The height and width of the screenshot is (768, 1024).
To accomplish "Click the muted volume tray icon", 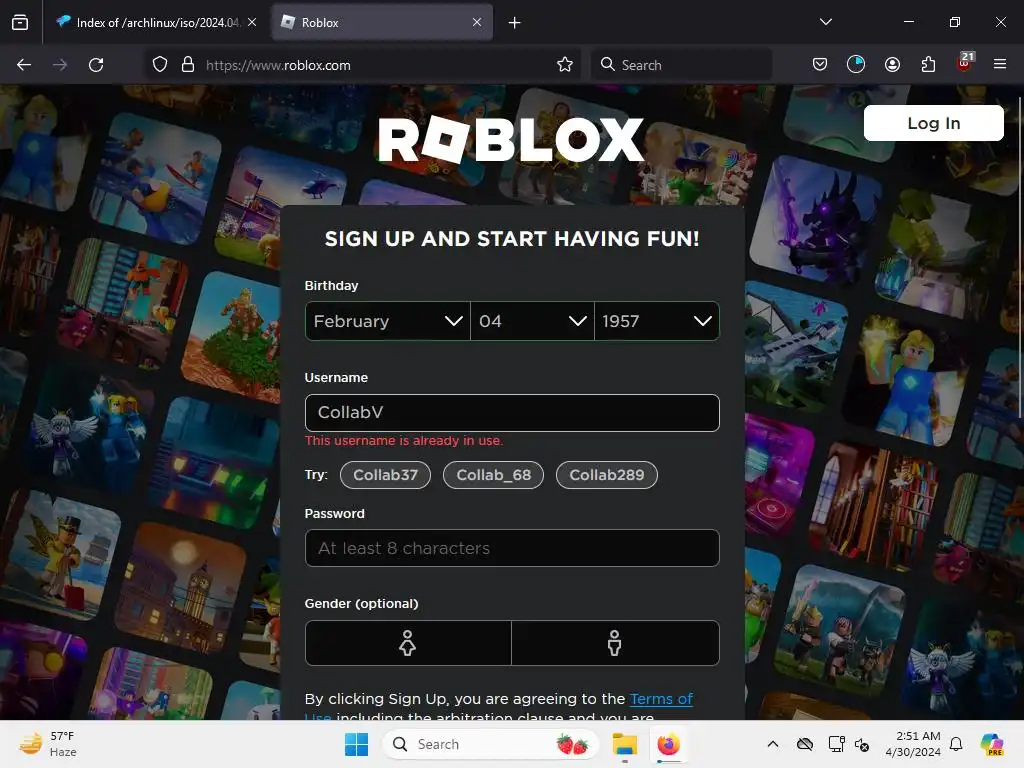I will (x=862, y=744).
